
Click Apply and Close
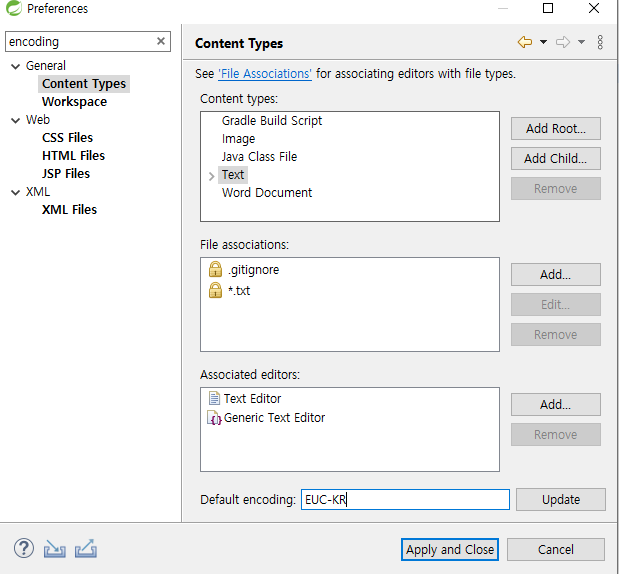pyautogui.click(x=450, y=549)
